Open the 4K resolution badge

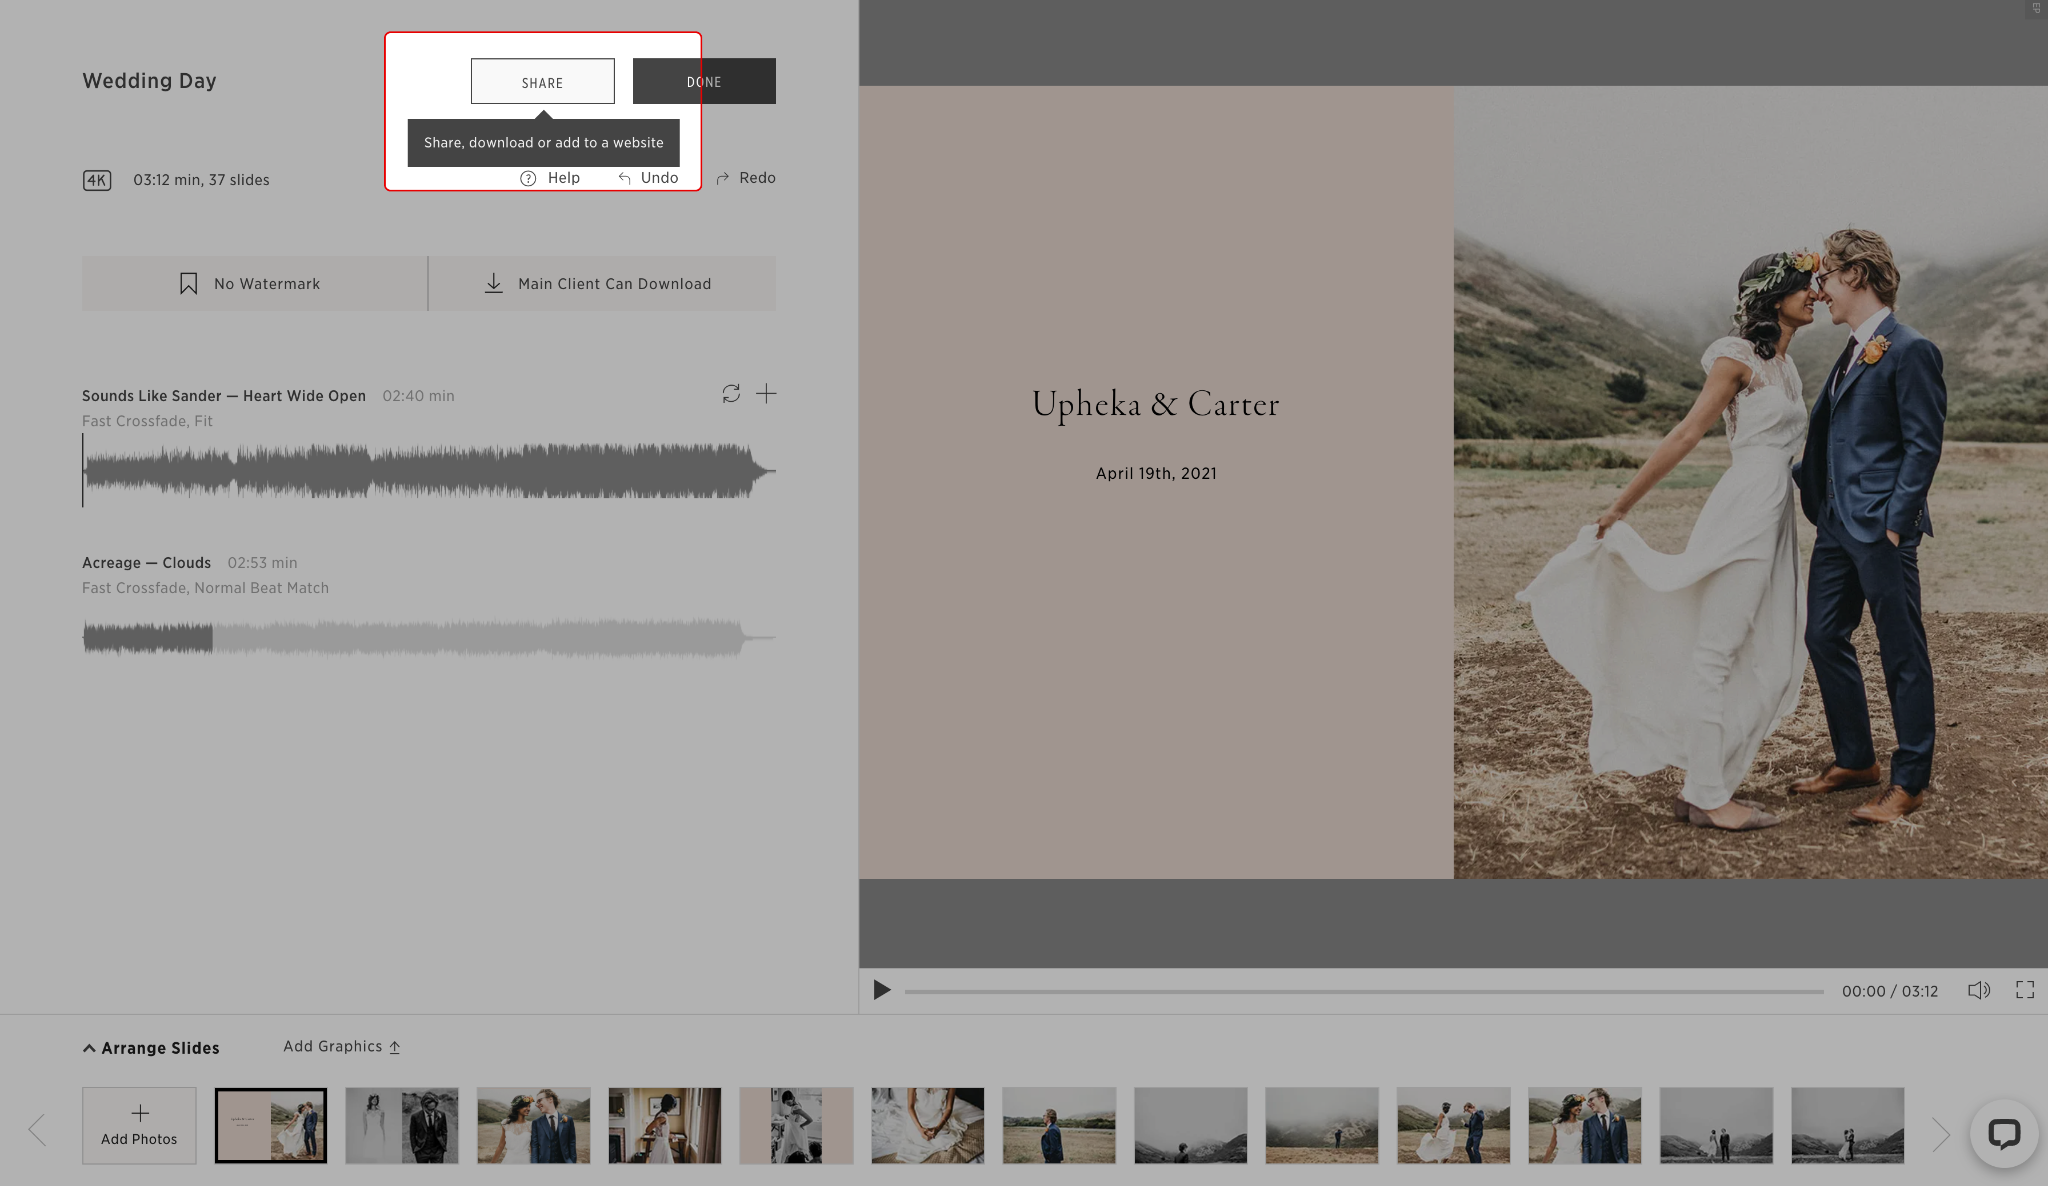[x=97, y=180]
